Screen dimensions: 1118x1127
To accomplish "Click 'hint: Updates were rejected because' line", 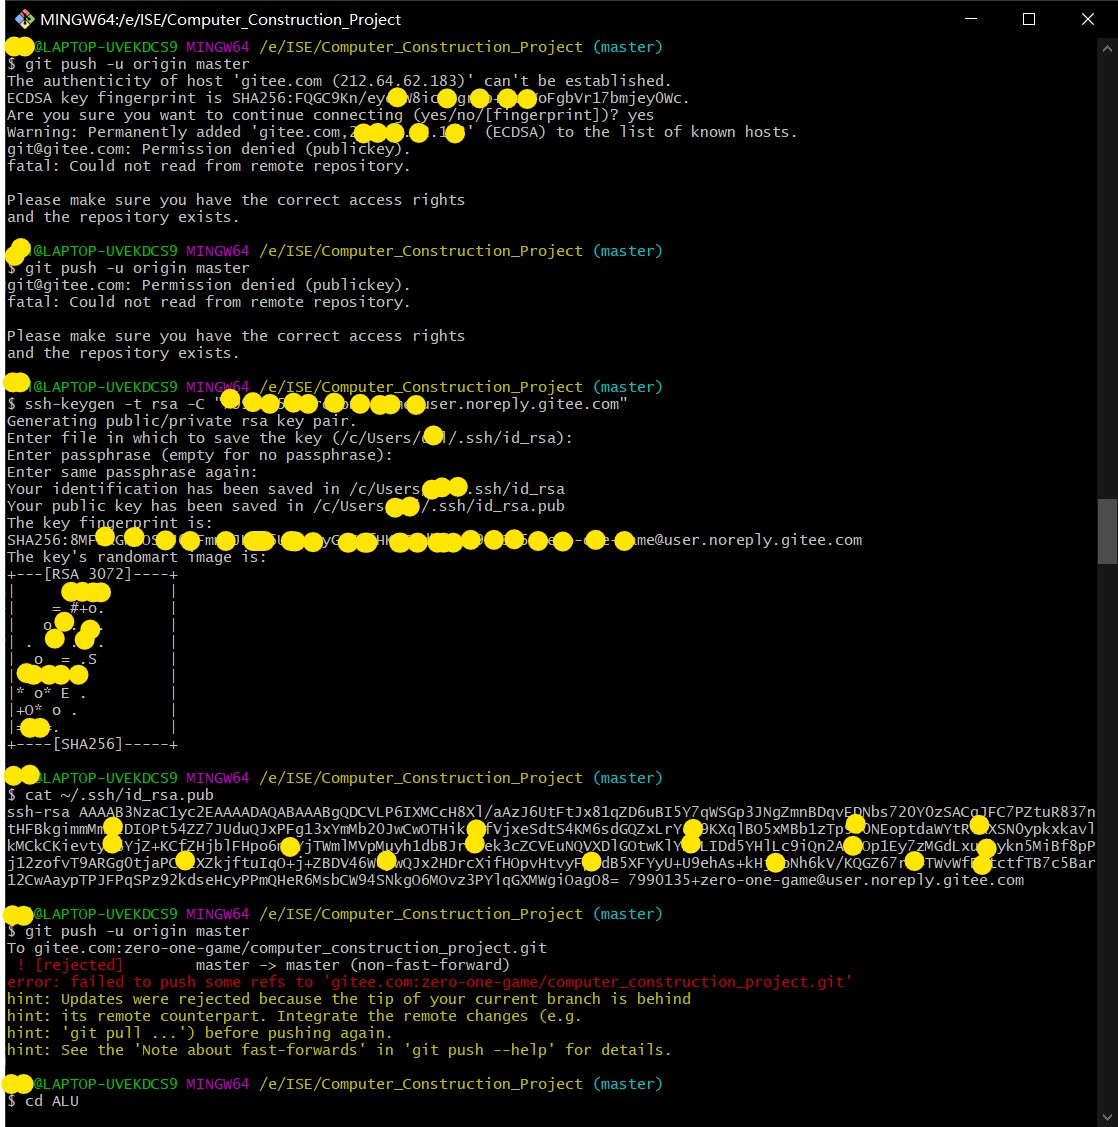I will click(x=349, y=999).
